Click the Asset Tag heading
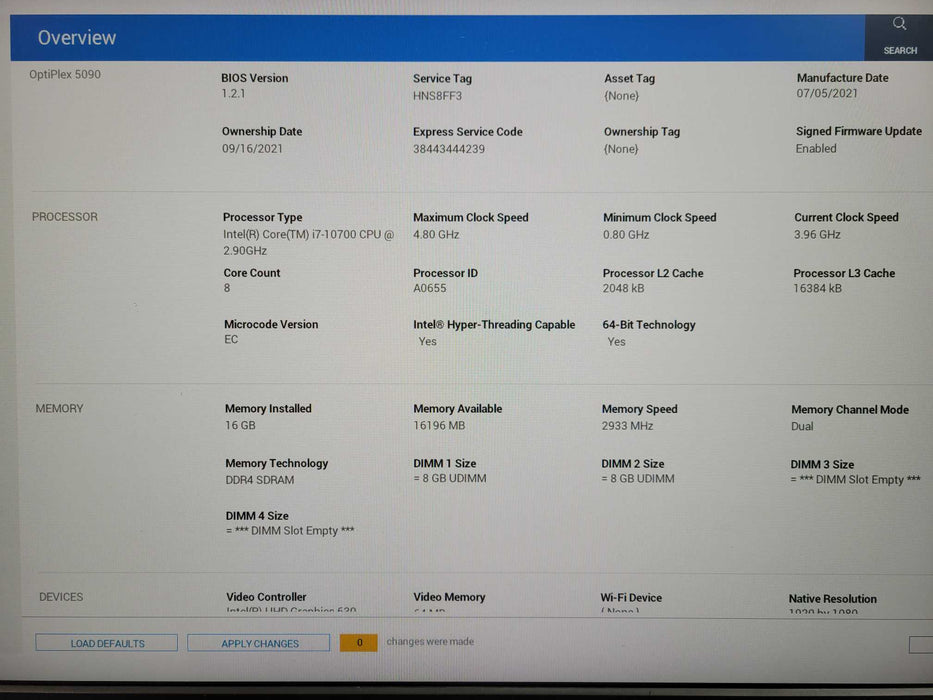The image size is (933, 700). click(629, 78)
